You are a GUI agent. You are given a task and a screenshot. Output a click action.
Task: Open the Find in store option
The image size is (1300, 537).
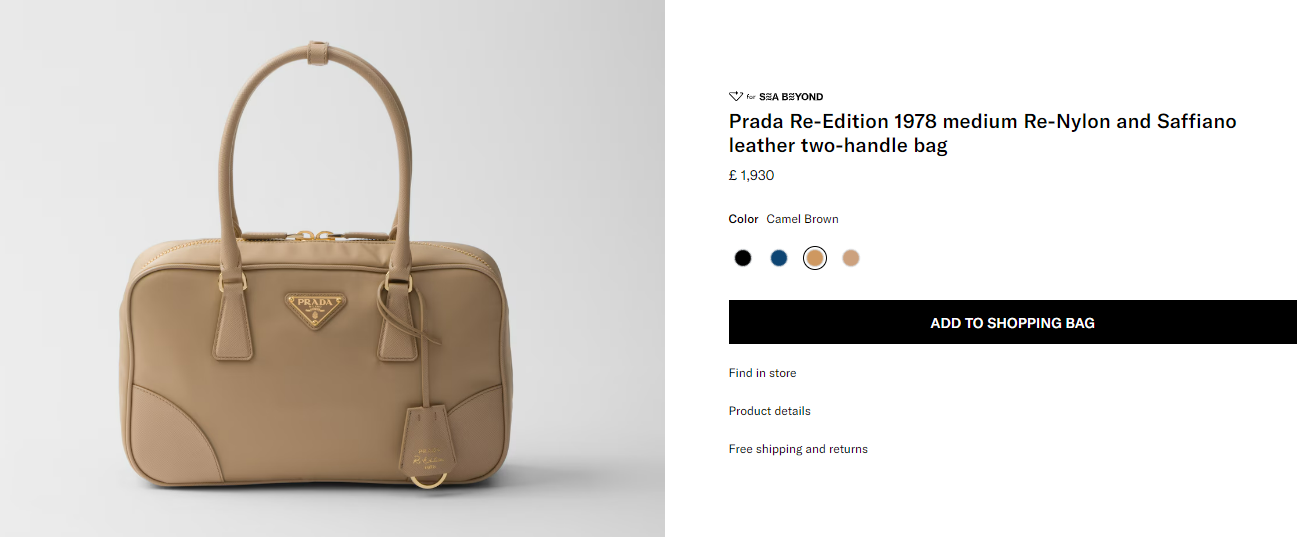(x=762, y=373)
